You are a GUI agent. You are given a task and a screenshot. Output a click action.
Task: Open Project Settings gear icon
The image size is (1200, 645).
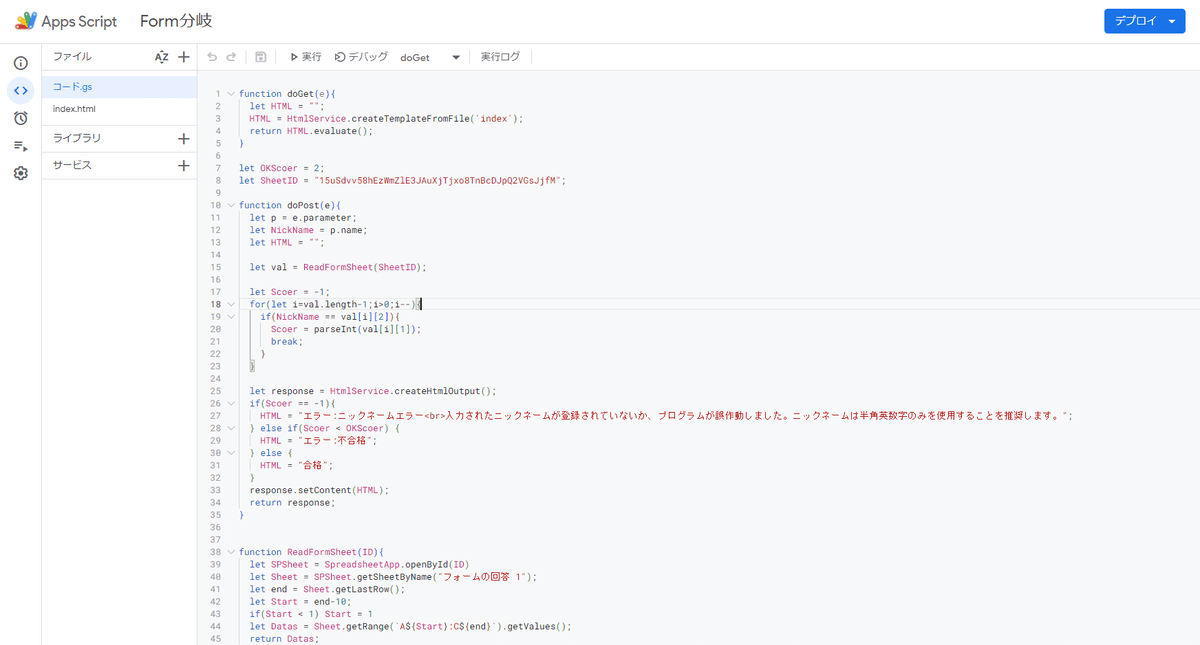pos(20,173)
